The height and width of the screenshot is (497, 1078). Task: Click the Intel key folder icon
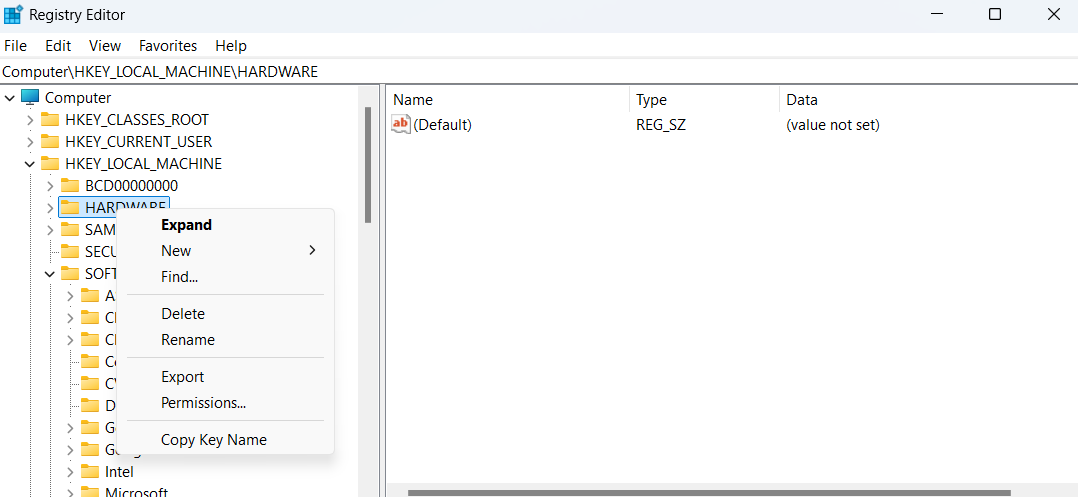[x=89, y=472]
